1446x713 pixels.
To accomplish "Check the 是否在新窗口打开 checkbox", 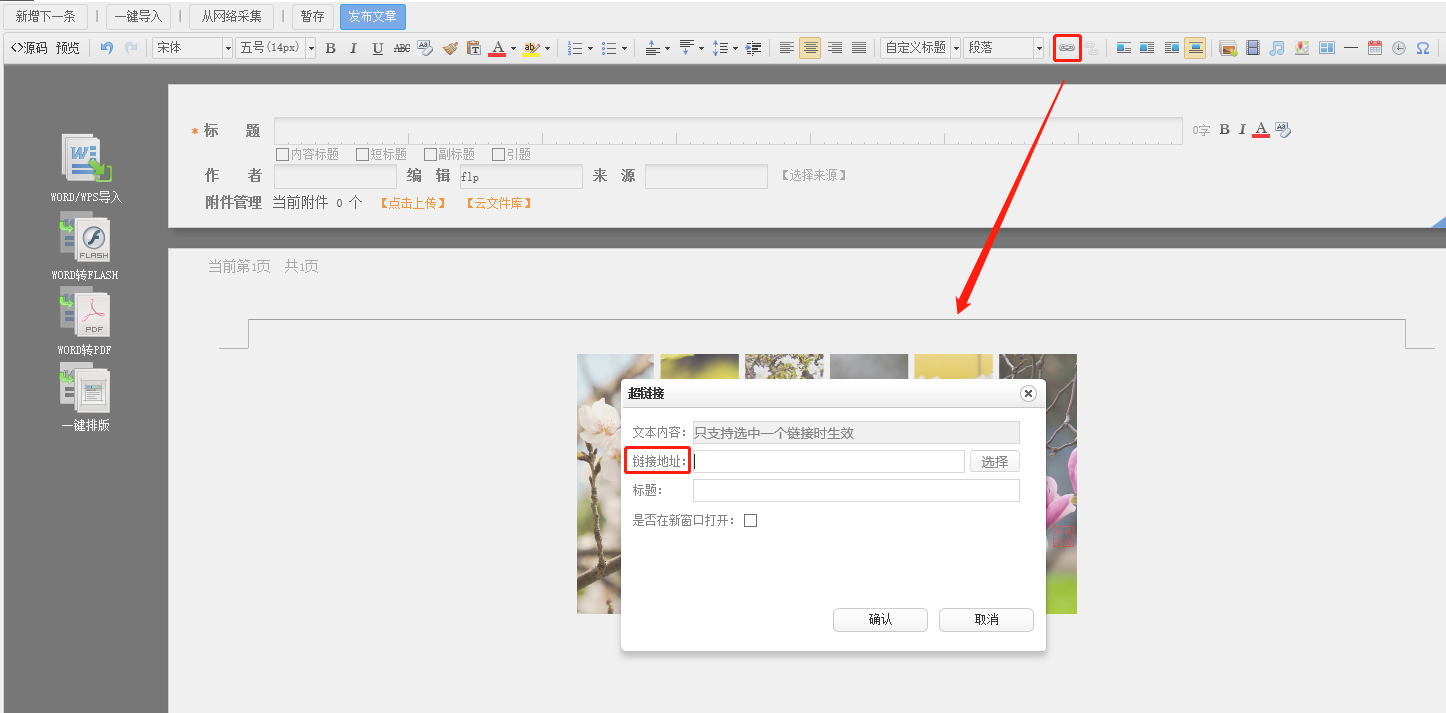I will (x=750, y=520).
